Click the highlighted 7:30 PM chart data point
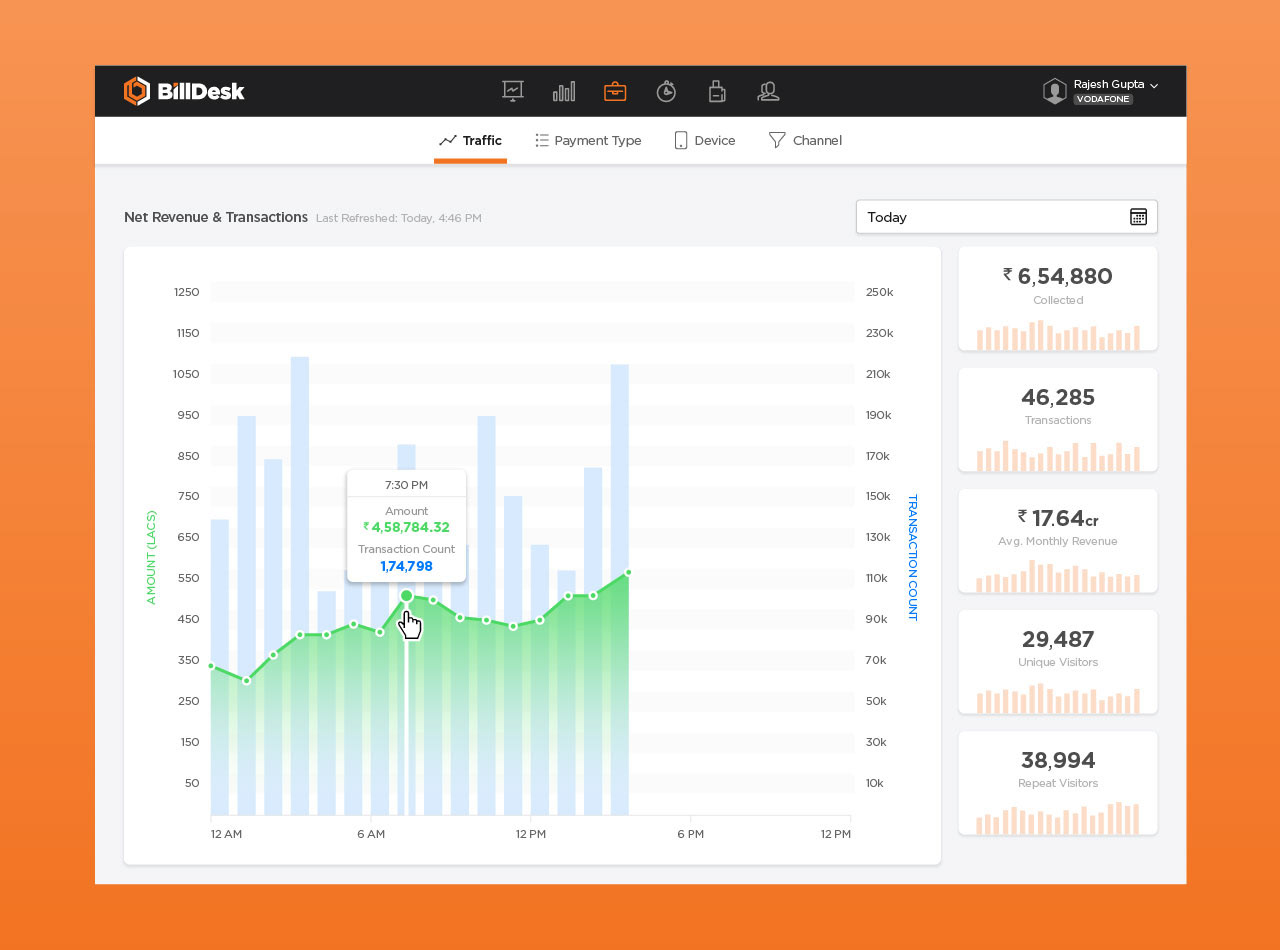 click(406, 596)
